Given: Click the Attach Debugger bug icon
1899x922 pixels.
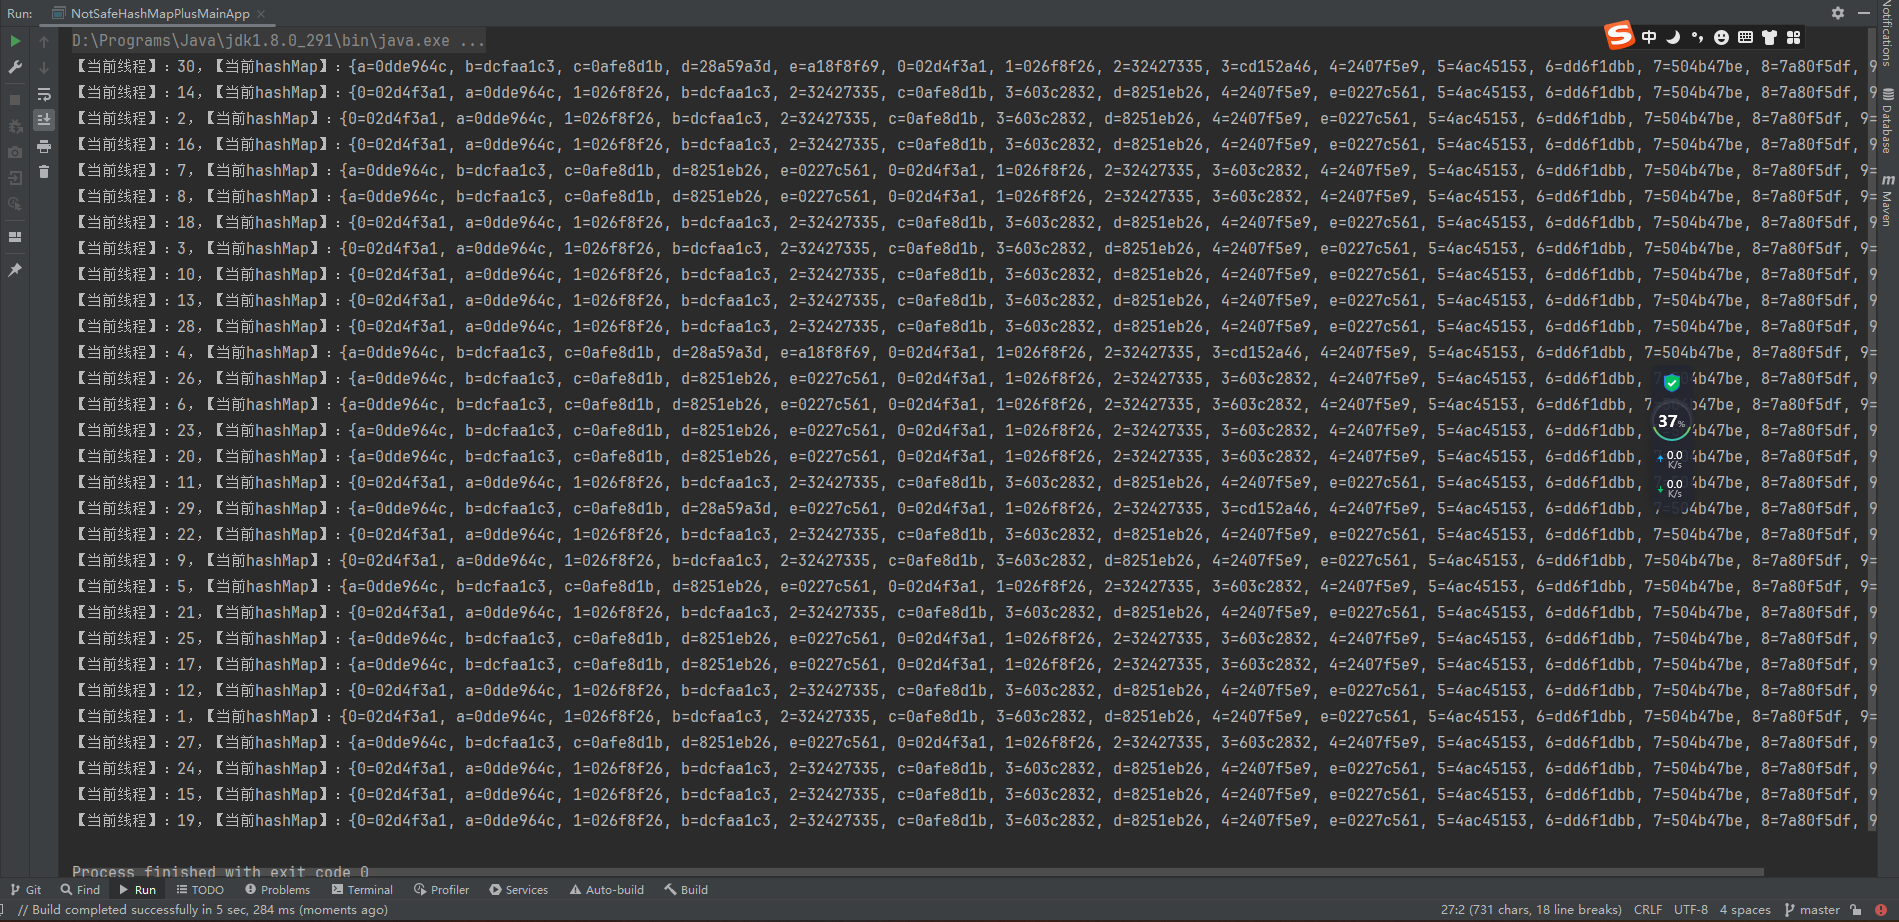Looking at the screenshot, I should point(15,126).
